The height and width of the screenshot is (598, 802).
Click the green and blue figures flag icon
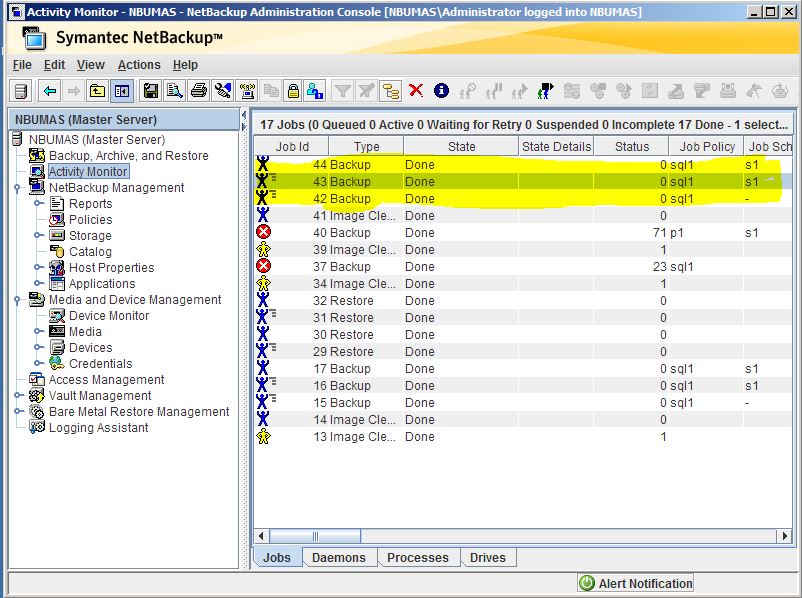(x=545, y=91)
